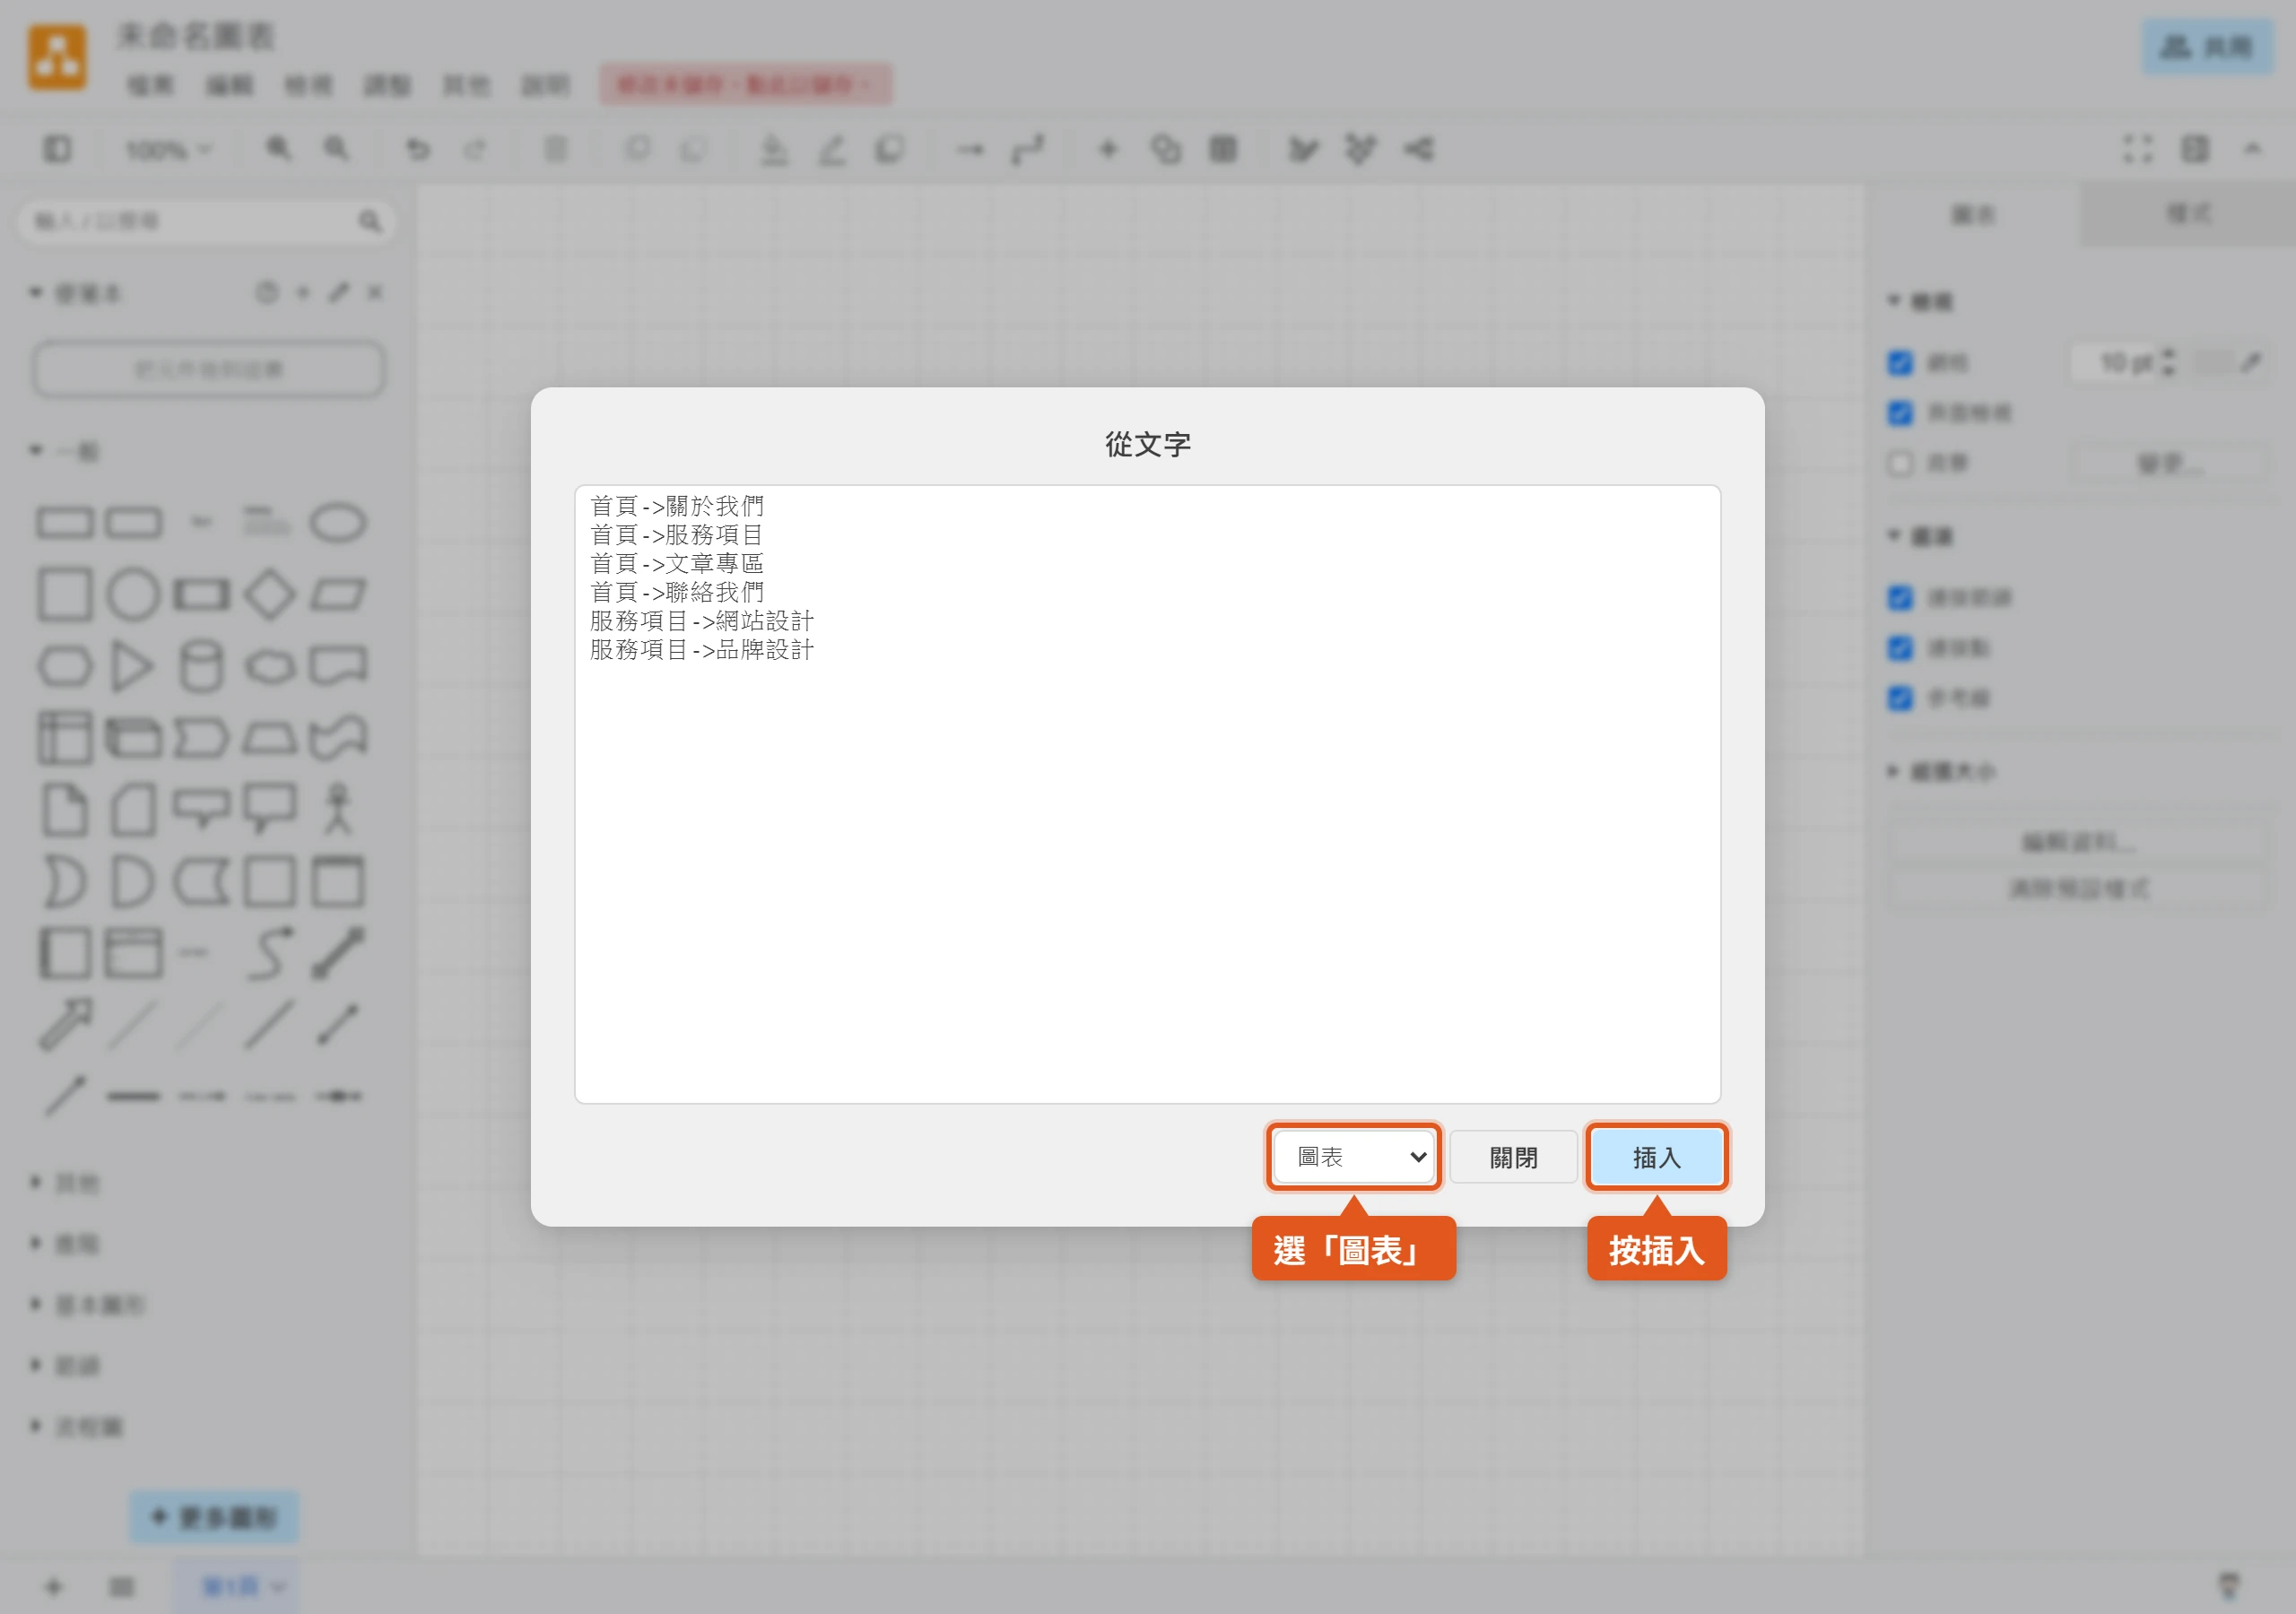This screenshot has width=2296, height=1614.
Task: Click the 關閉 button
Action: [1514, 1157]
